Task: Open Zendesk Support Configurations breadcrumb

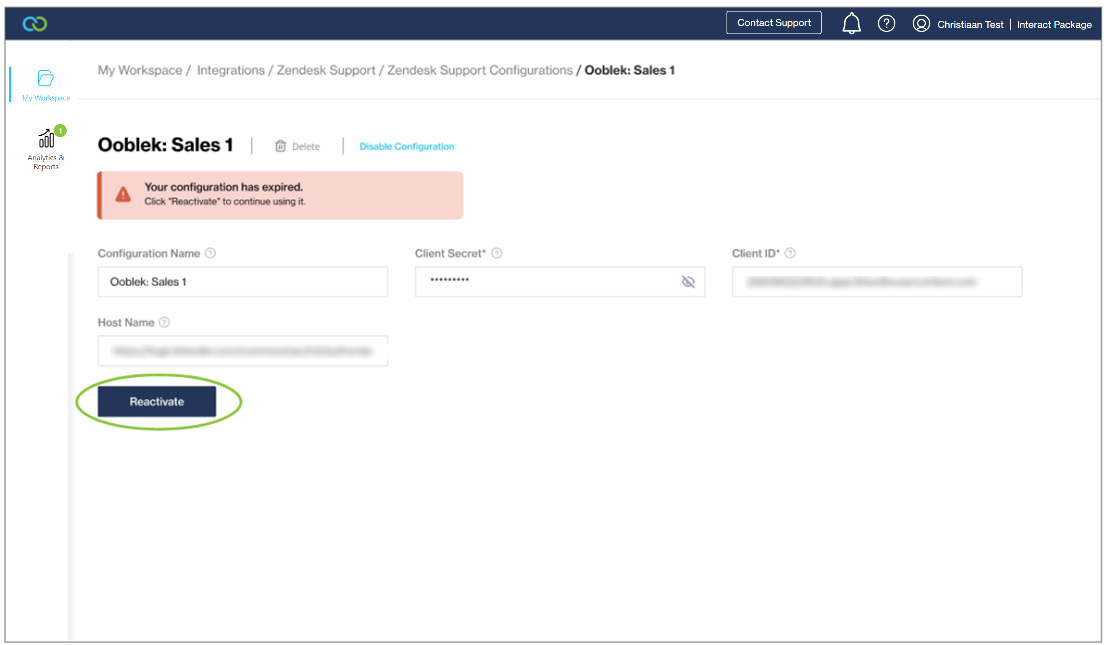Action: tap(479, 71)
